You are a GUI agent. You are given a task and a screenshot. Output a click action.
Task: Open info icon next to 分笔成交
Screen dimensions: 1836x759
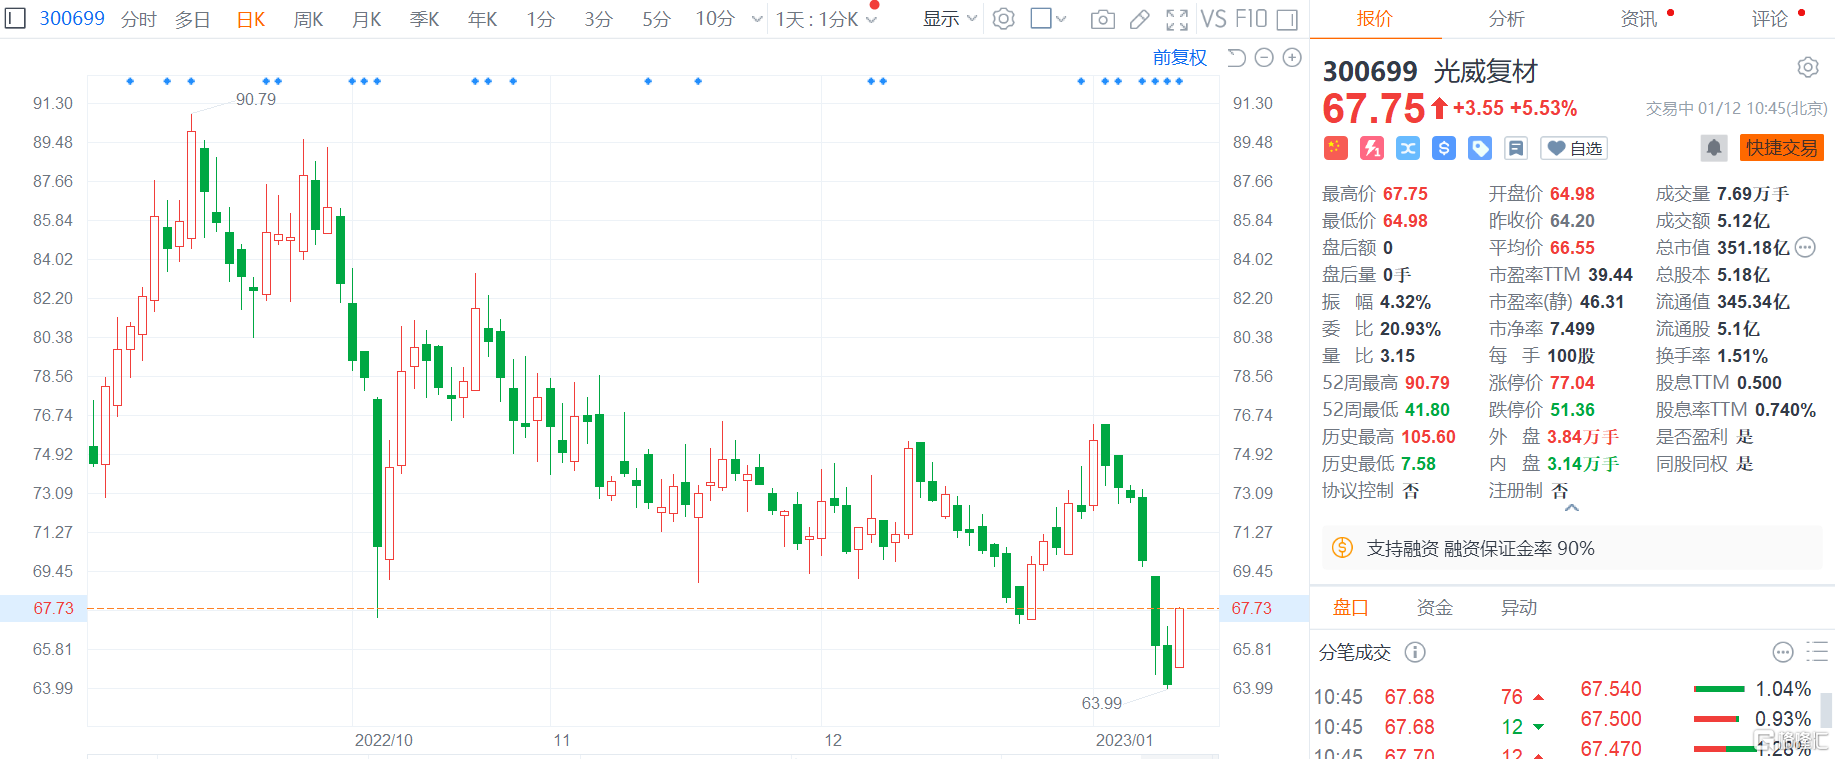pyautogui.click(x=1415, y=652)
